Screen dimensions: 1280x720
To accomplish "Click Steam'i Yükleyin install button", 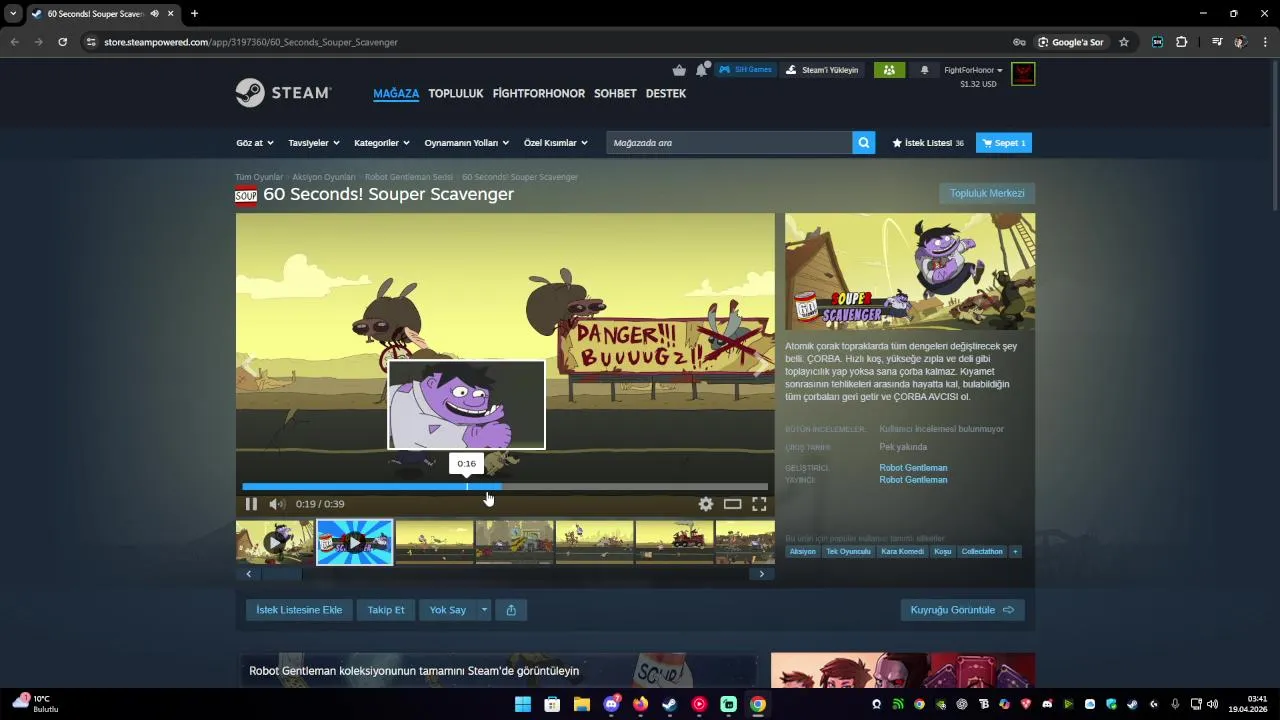I will [822, 70].
